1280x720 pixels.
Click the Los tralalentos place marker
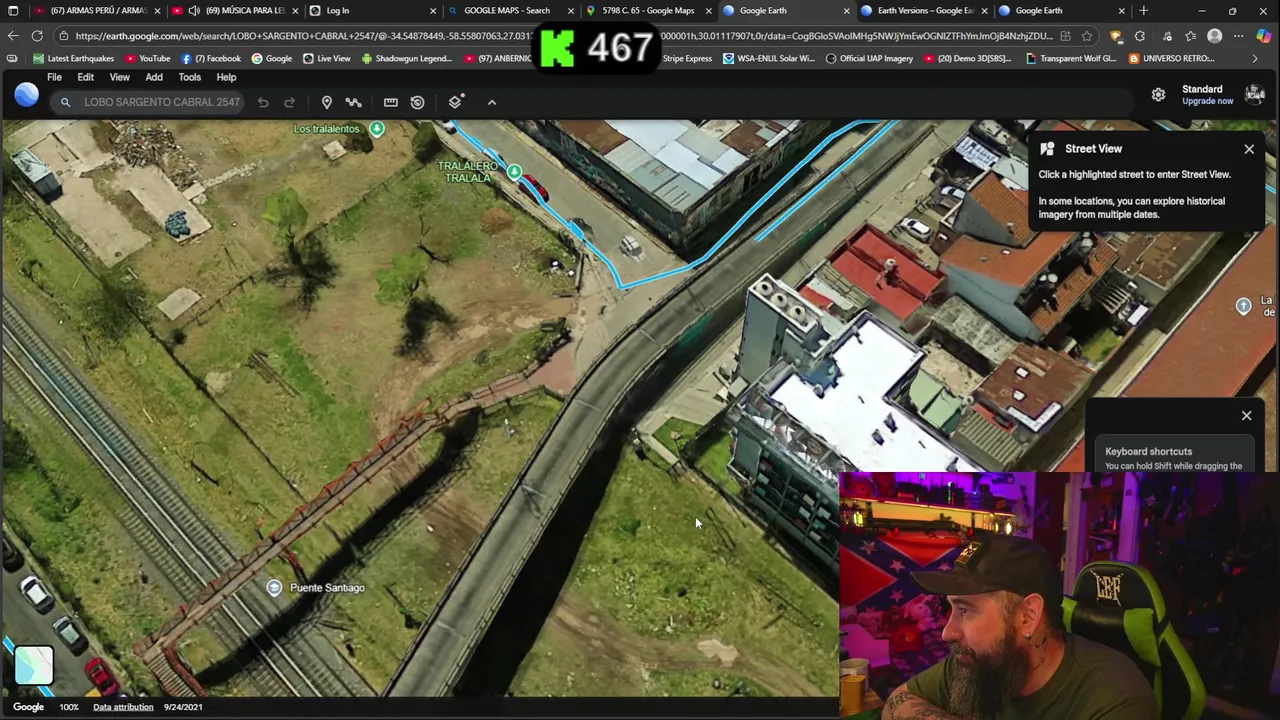point(377,129)
